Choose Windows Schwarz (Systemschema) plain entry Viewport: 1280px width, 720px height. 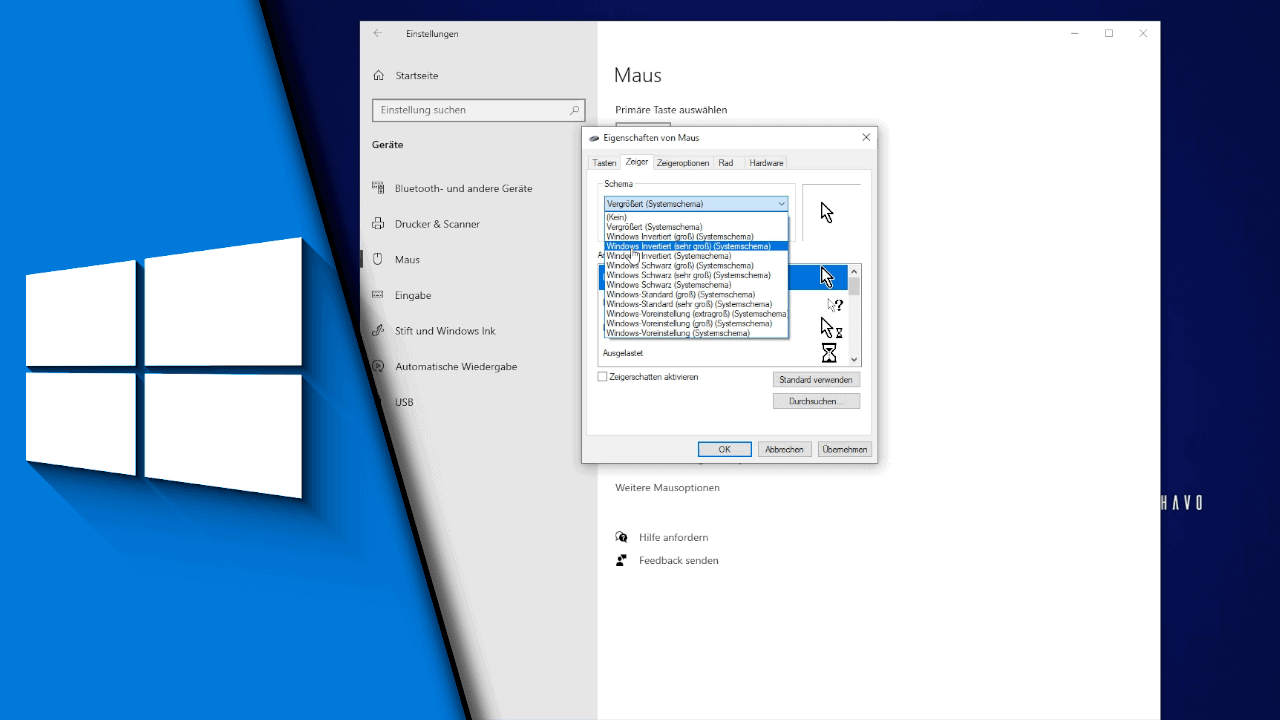696,285
